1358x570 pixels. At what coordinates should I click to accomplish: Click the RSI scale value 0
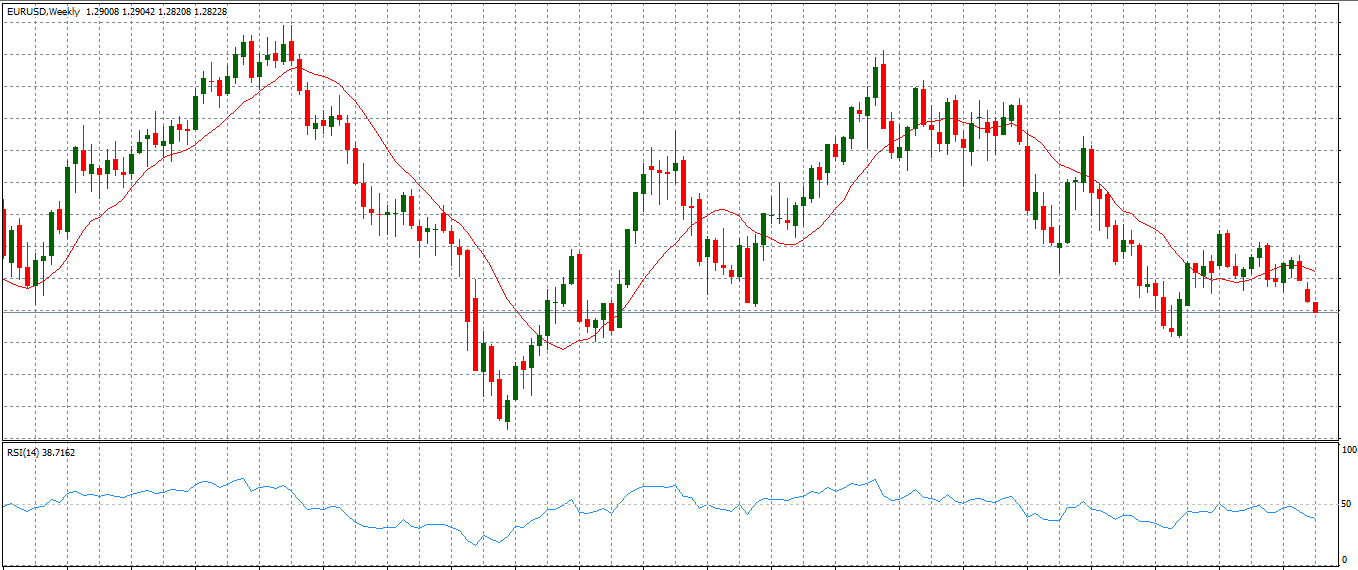pyautogui.click(x=1345, y=559)
